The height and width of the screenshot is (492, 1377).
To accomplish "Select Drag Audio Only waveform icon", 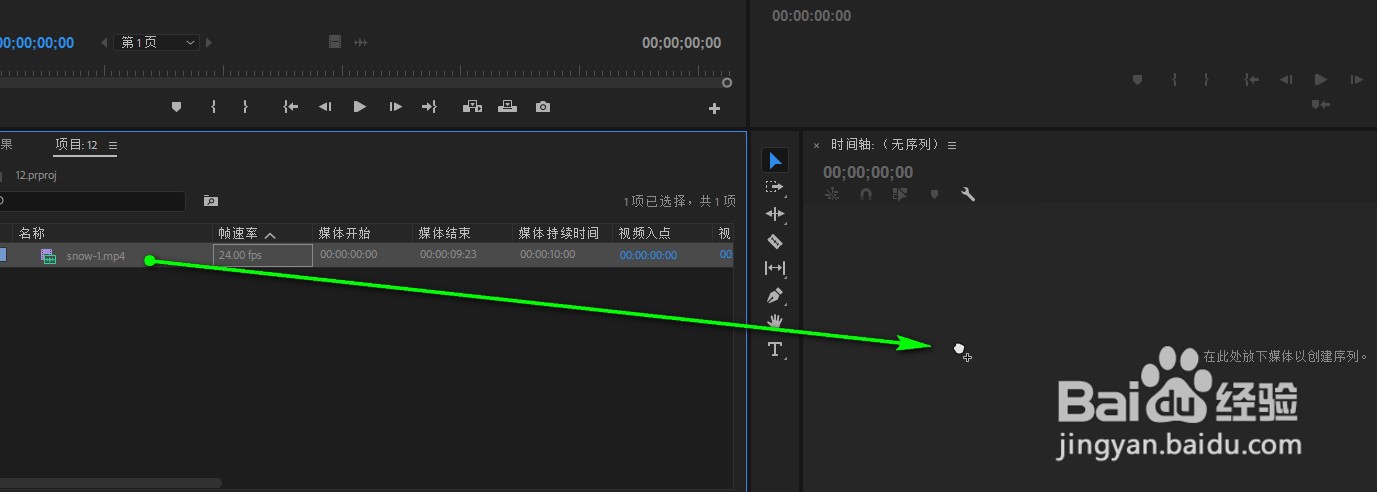I will tap(361, 42).
